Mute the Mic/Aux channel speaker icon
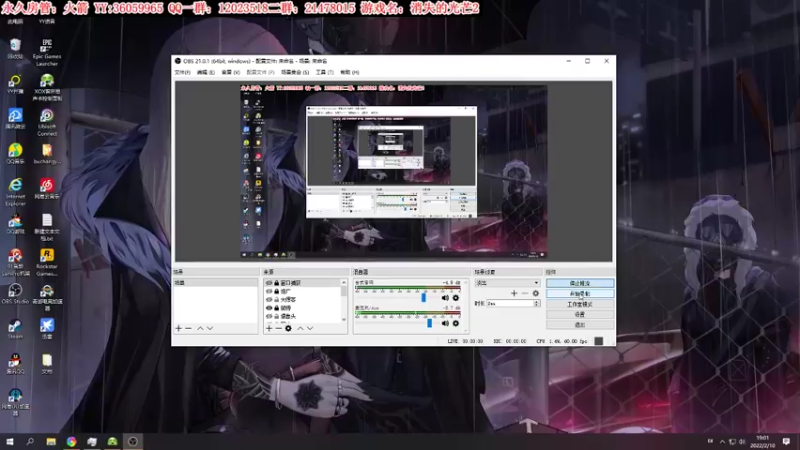The height and width of the screenshot is (450, 800). click(445, 323)
